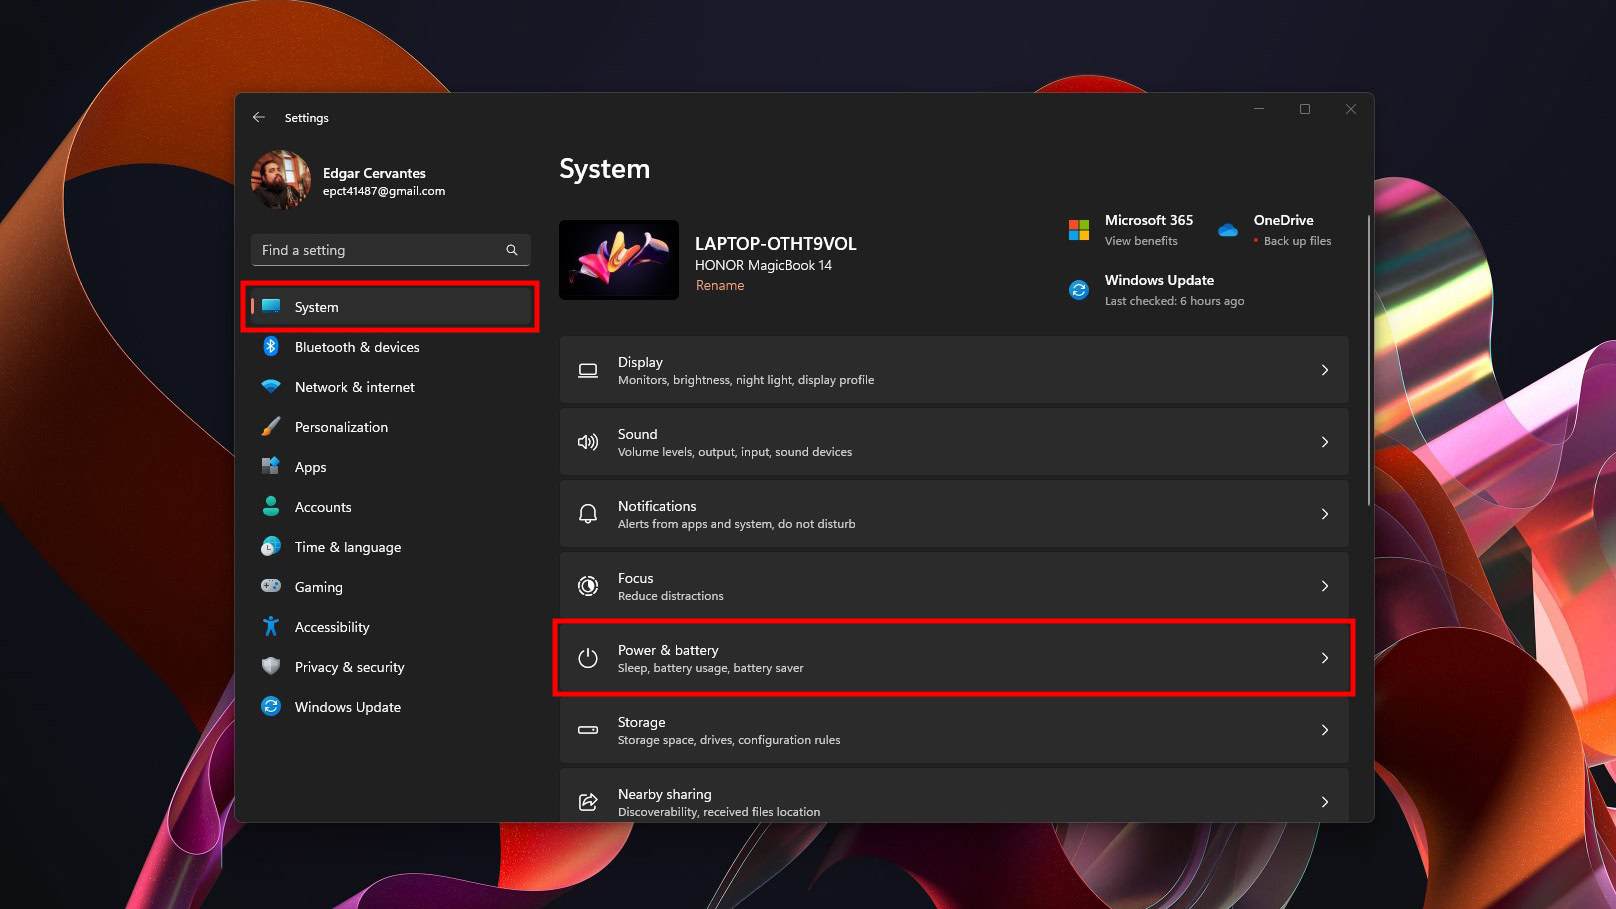Expand Display settings with its chevron
This screenshot has height=909, width=1616.
(1324, 370)
